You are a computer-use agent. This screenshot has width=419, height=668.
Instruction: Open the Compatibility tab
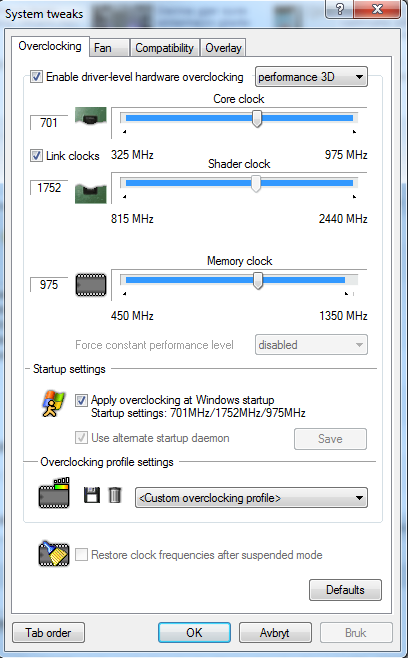(164, 48)
